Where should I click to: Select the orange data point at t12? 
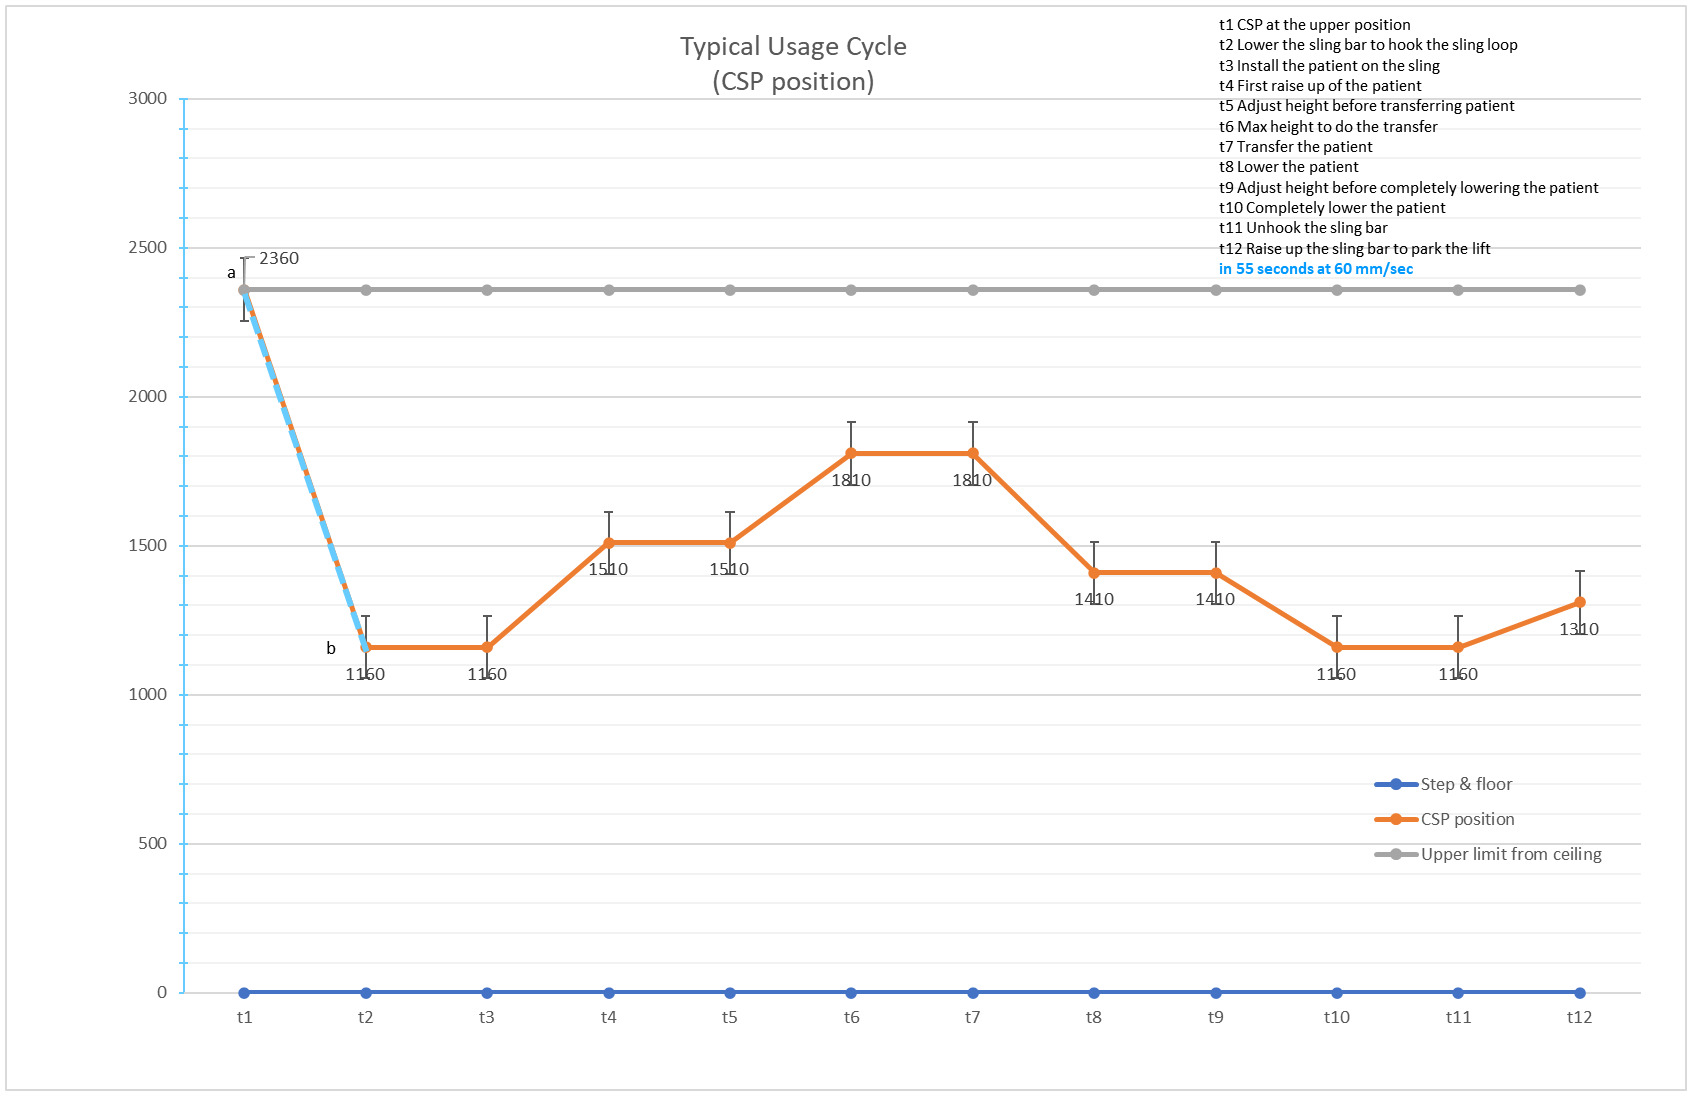pos(1580,602)
